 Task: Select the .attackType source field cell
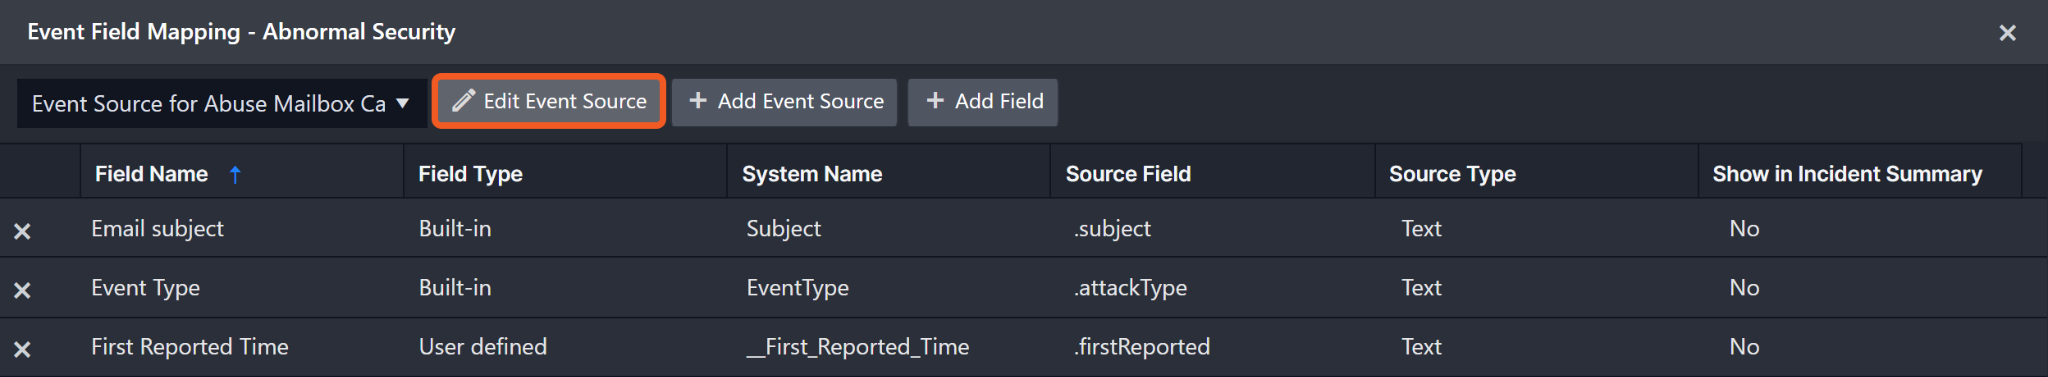click(1130, 288)
